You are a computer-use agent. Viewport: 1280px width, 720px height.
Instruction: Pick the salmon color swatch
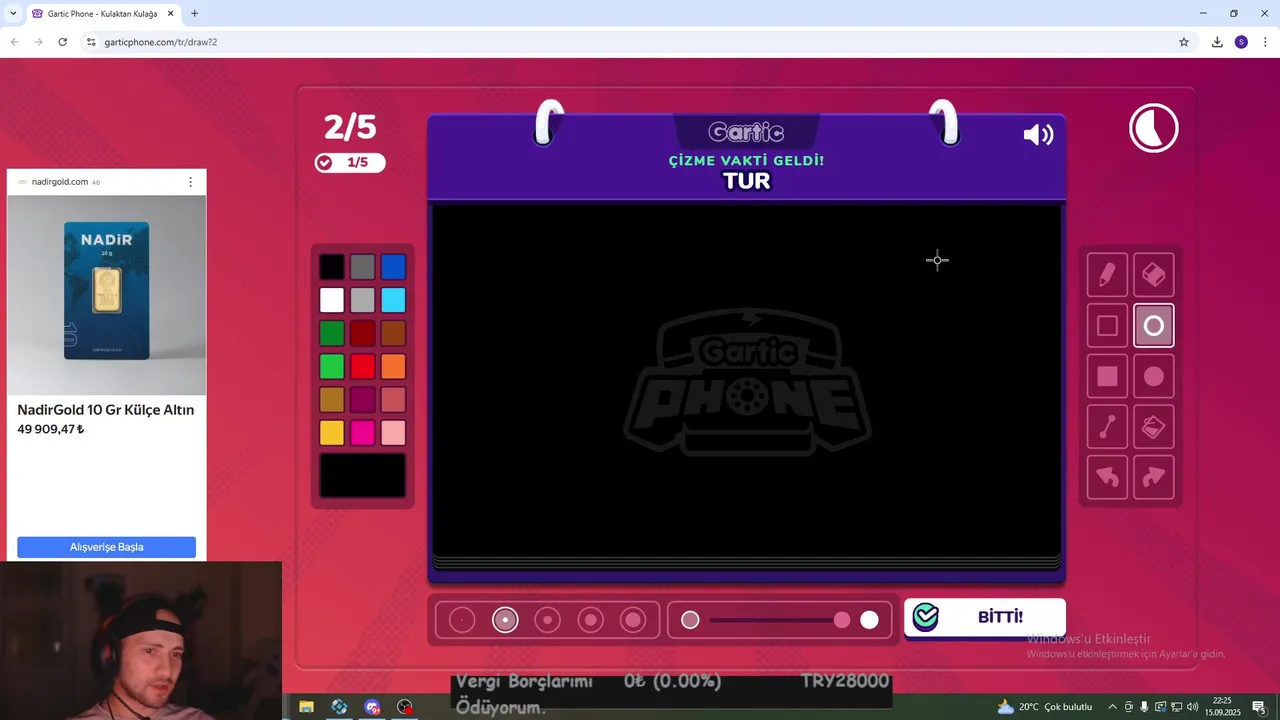[x=393, y=399]
